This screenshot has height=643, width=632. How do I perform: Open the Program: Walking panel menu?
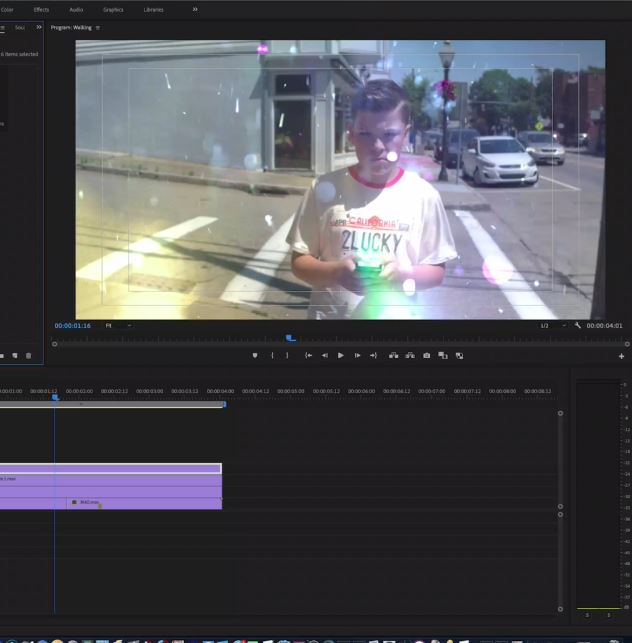[98, 28]
